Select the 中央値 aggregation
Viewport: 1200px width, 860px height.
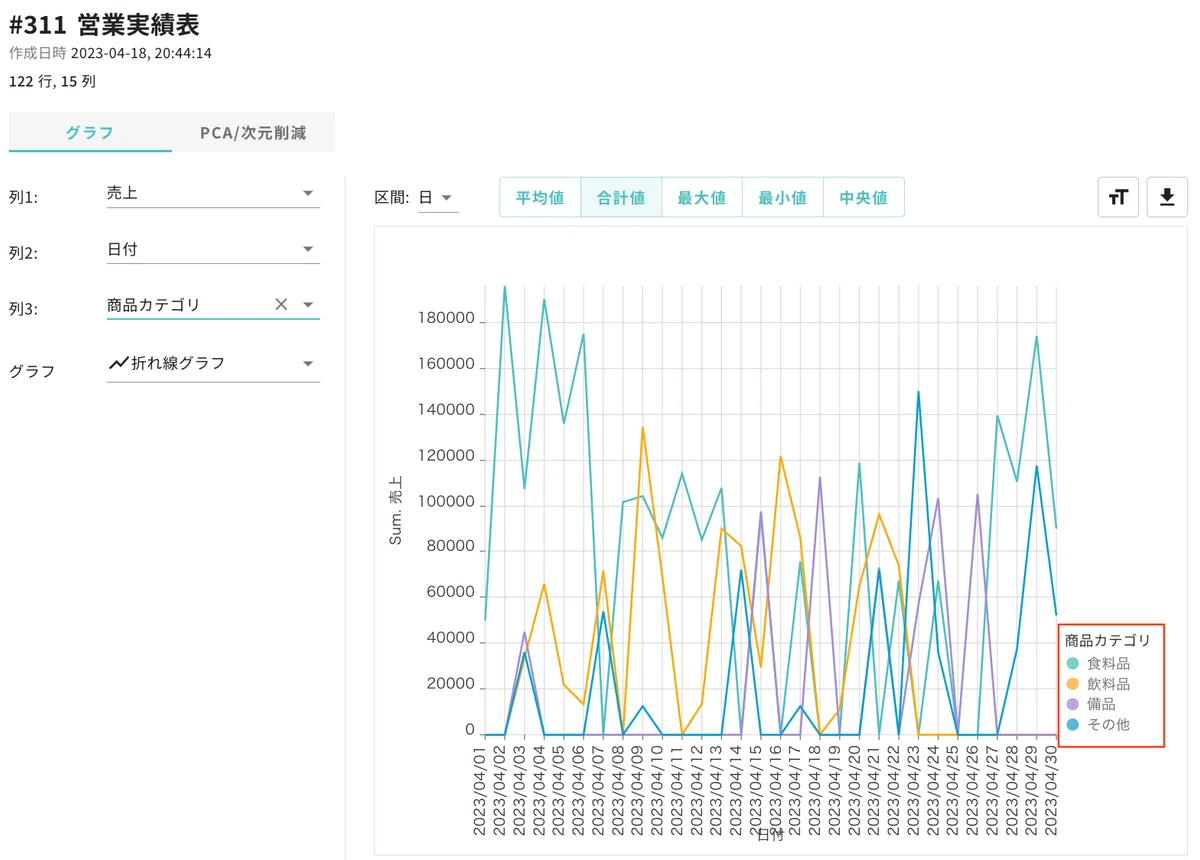863,197
